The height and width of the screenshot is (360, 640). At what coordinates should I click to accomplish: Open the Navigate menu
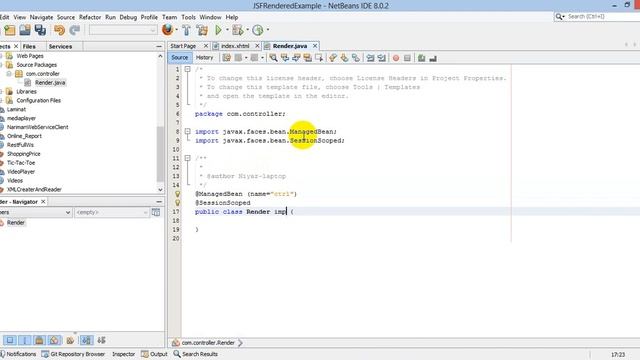(41, 17)
